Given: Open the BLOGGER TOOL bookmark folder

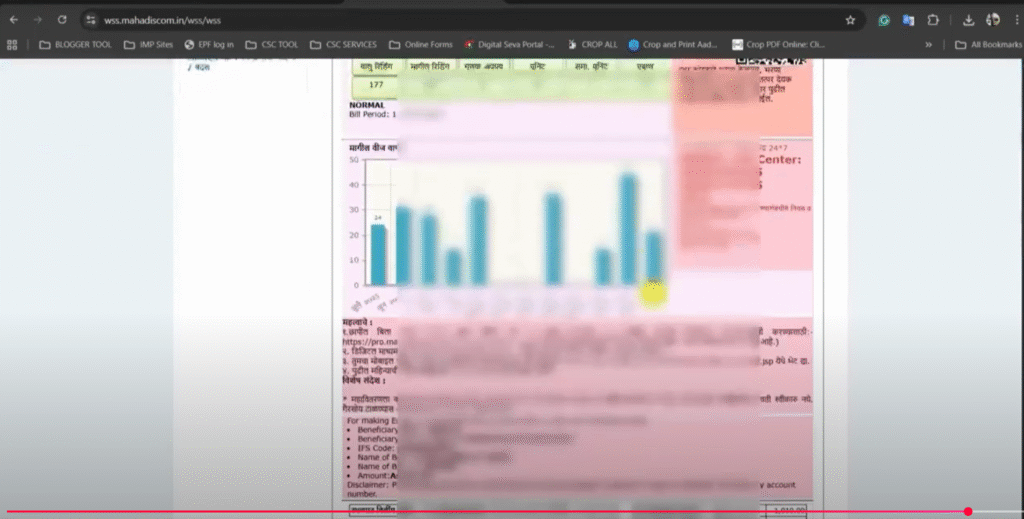Looking at the screenshot, I should 76,44.
